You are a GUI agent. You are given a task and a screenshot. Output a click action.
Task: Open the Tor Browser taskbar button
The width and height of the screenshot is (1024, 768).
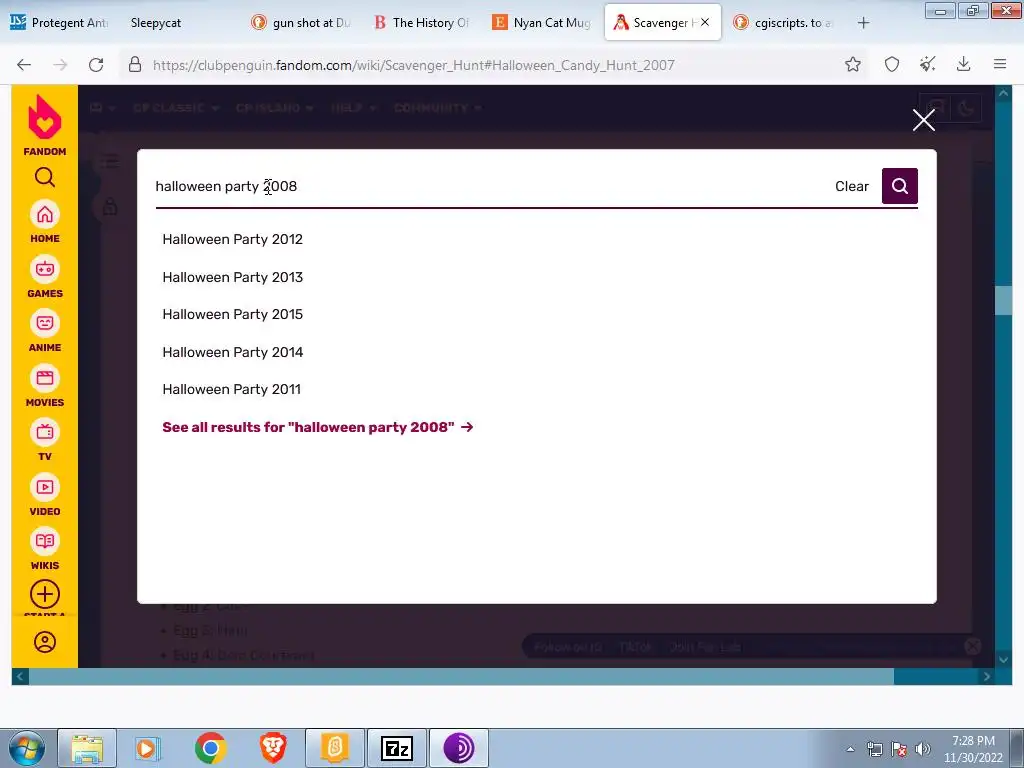coord(458,748)
